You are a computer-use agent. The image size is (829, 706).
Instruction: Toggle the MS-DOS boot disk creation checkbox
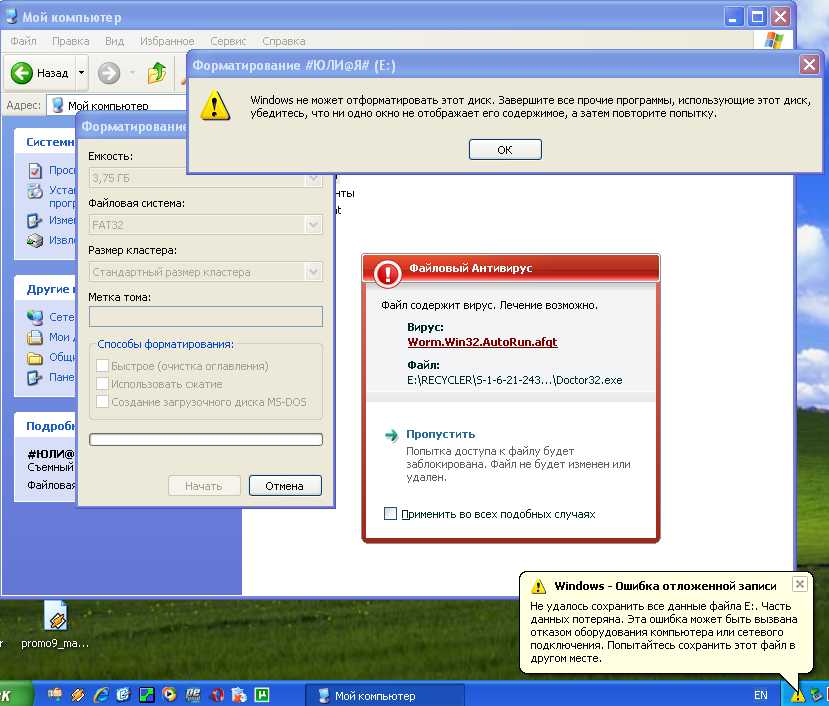(103, 401)
